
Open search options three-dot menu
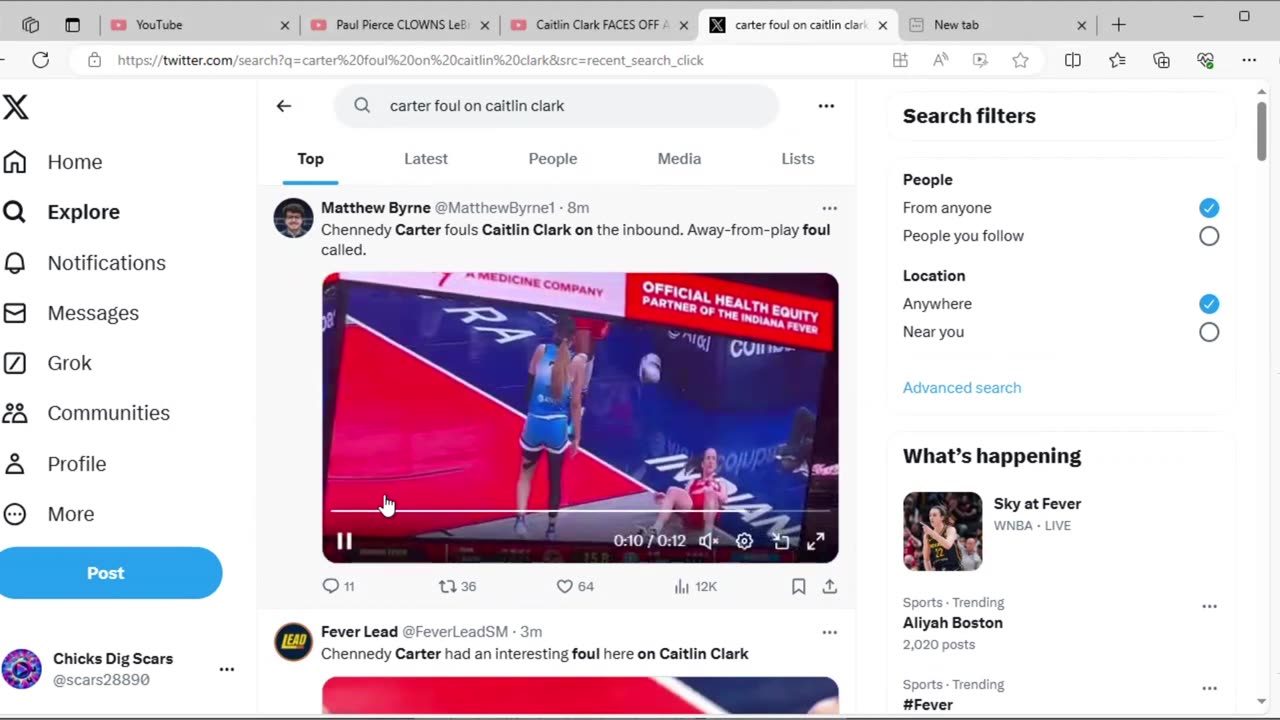click(826, 106)
